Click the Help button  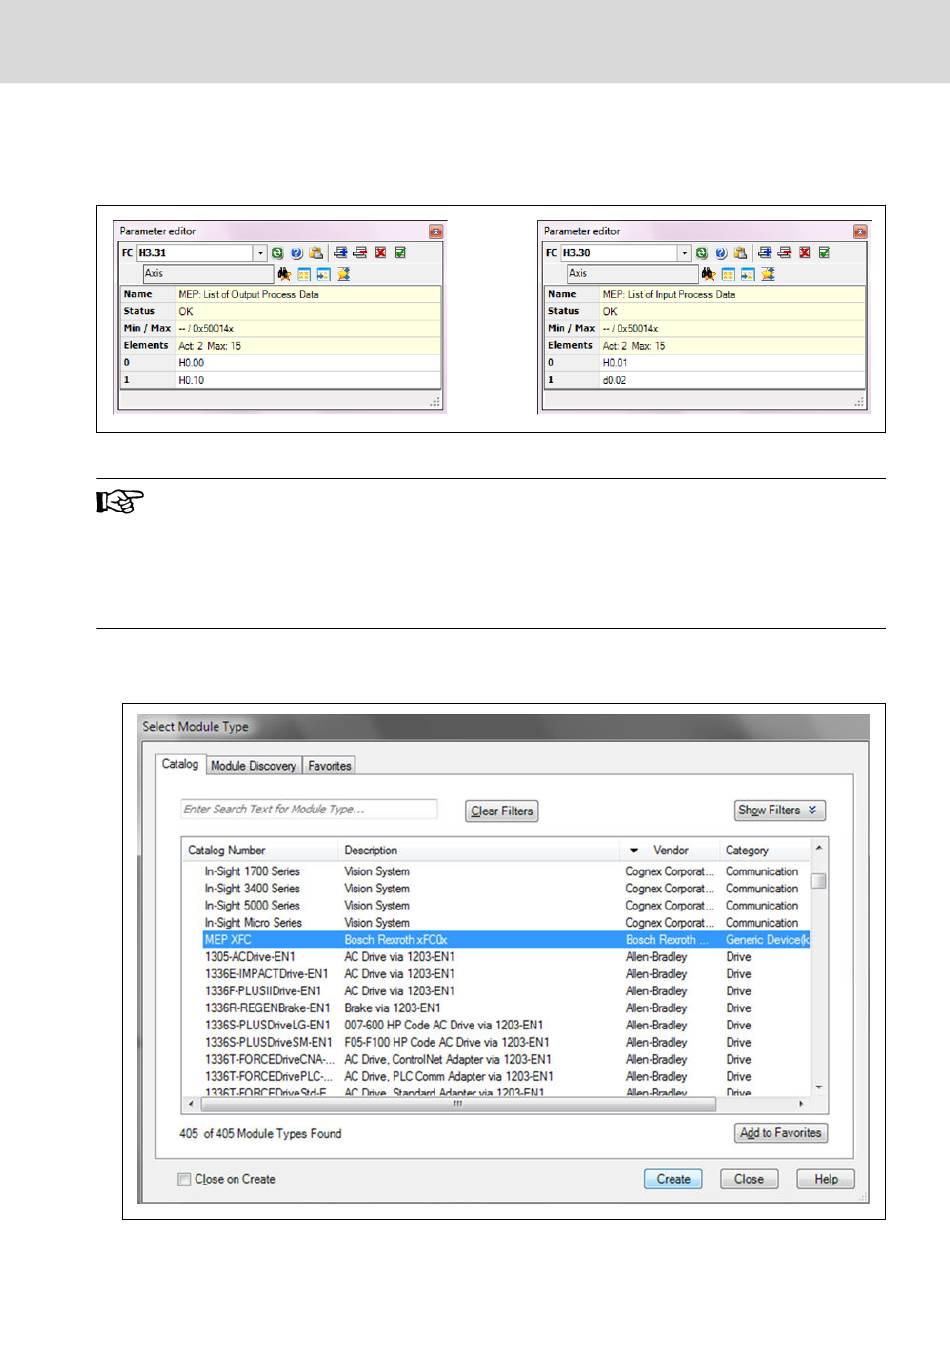(825, 1179)
